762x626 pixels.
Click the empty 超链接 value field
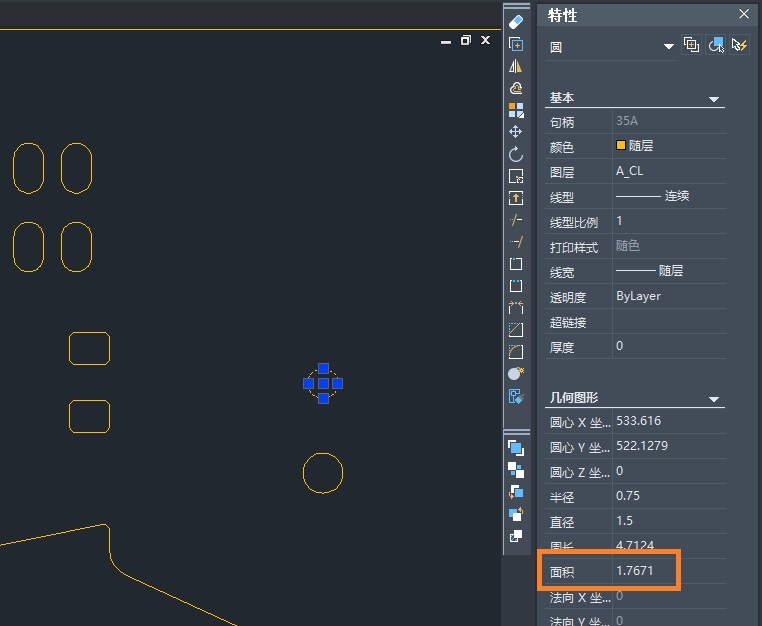pyautogui.click(x=669, y=321)
